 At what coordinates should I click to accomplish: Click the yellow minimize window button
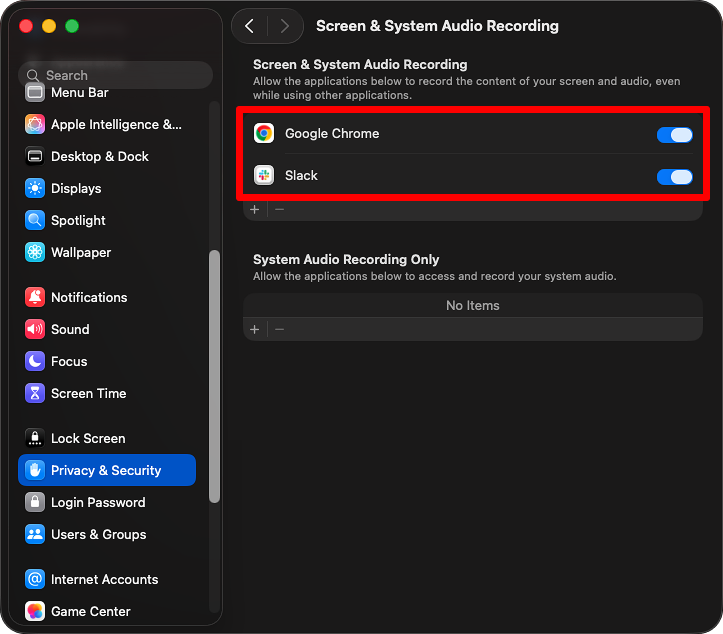(49, 26)
